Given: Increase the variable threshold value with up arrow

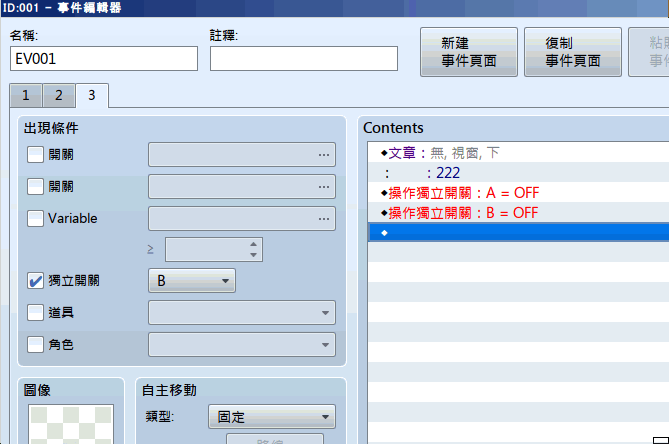Looking at the screenshot, I should click(253, 244).
